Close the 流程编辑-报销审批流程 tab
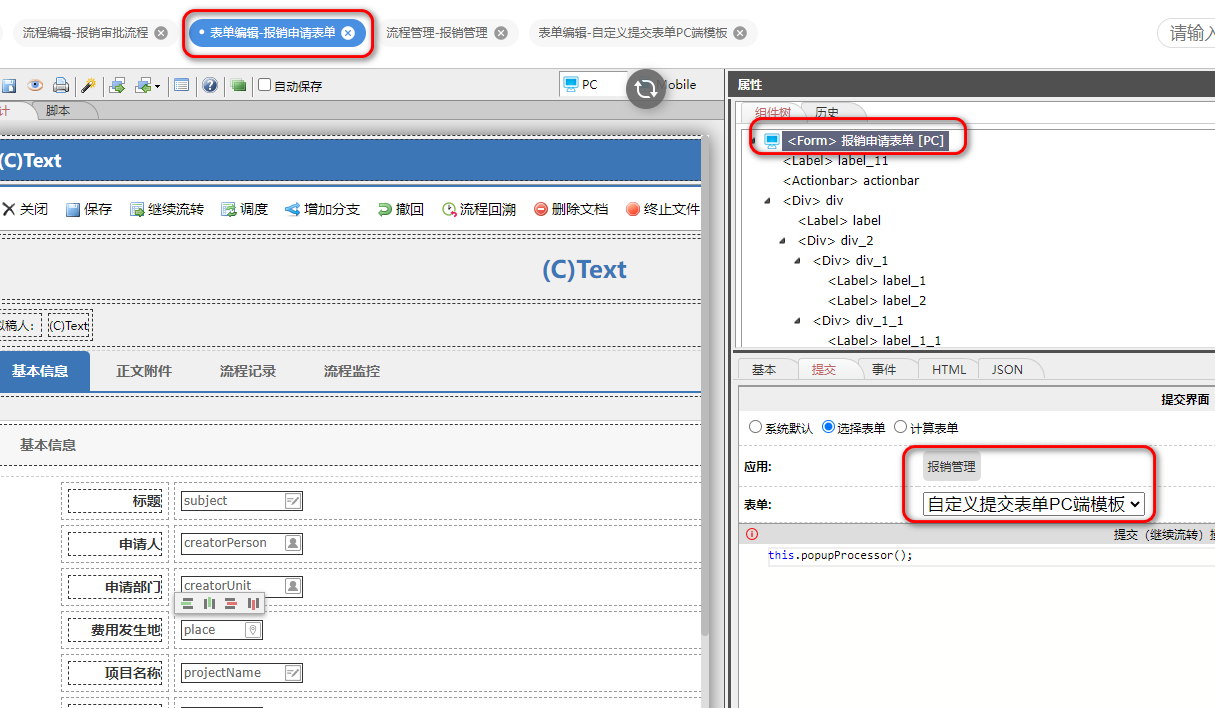The height and width of the screenshot is (708, 1215). [161, 33]
